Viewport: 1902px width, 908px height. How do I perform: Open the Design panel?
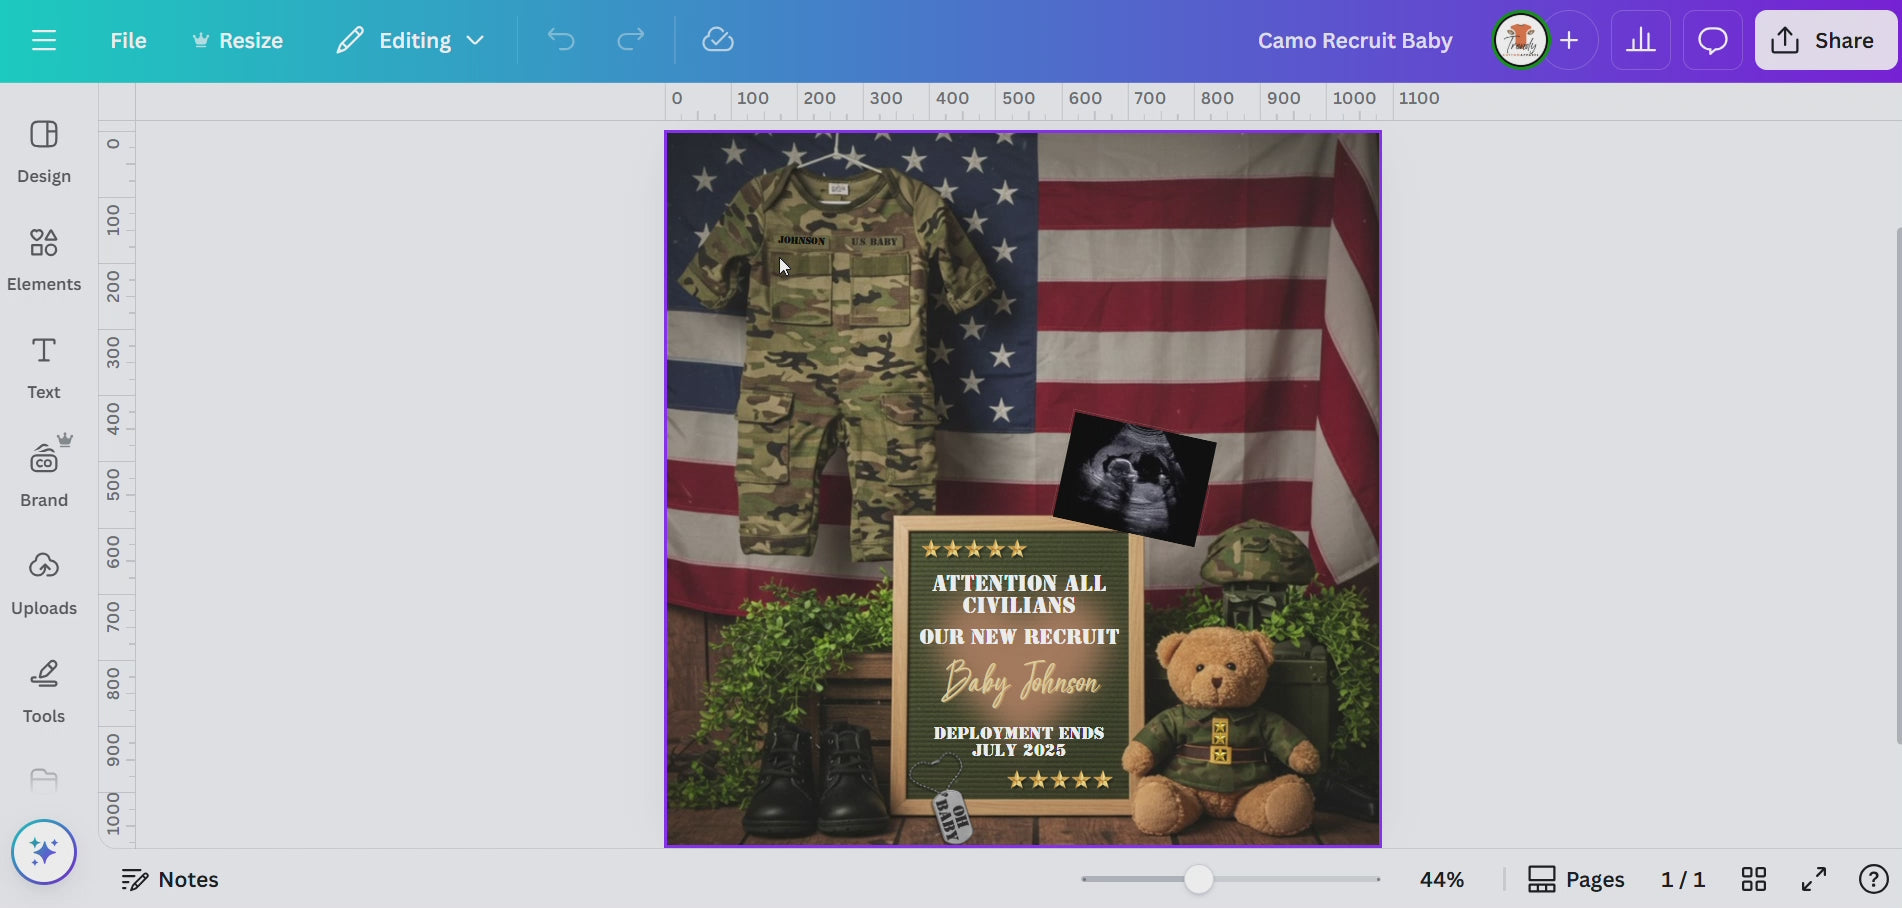pos(44,152)
